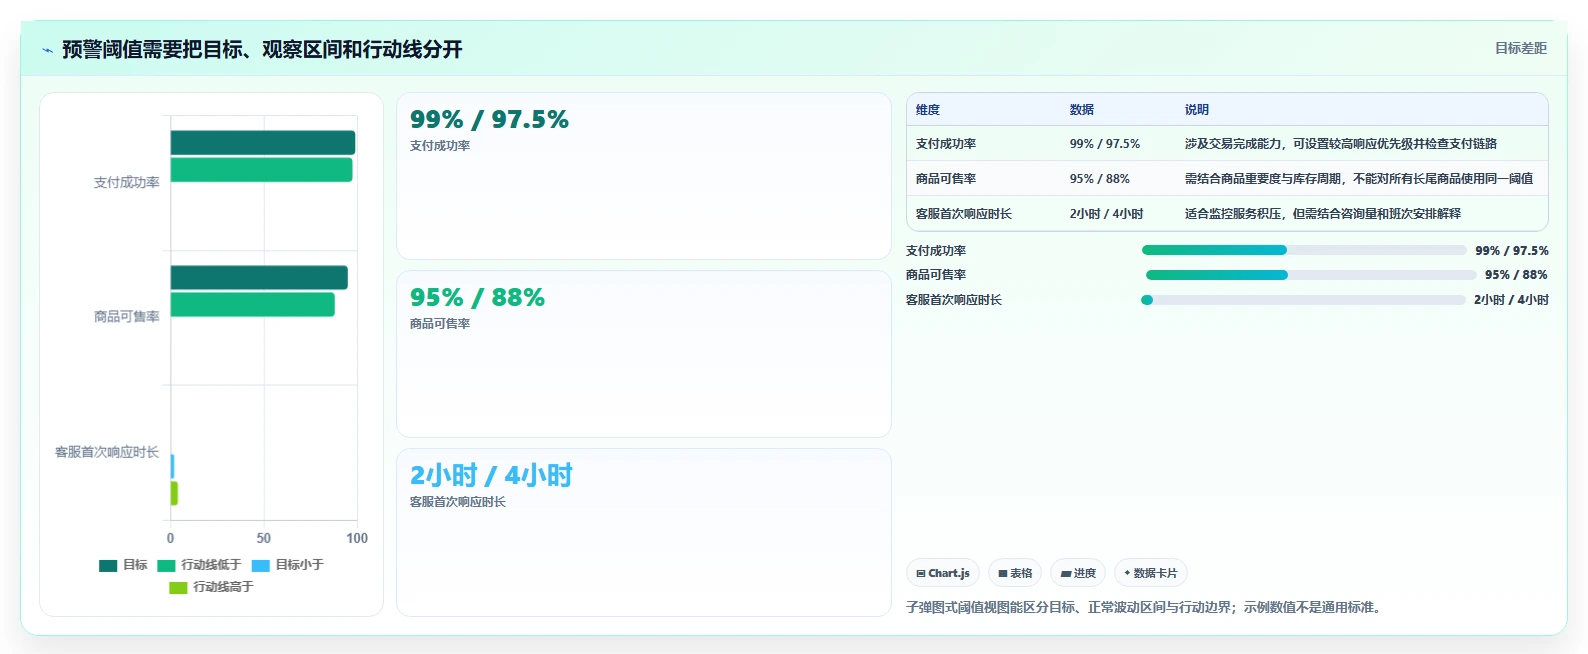1588x654 pixels.
Task: Toggle the 目标 legend entry
Action: [x=123, y=565]
